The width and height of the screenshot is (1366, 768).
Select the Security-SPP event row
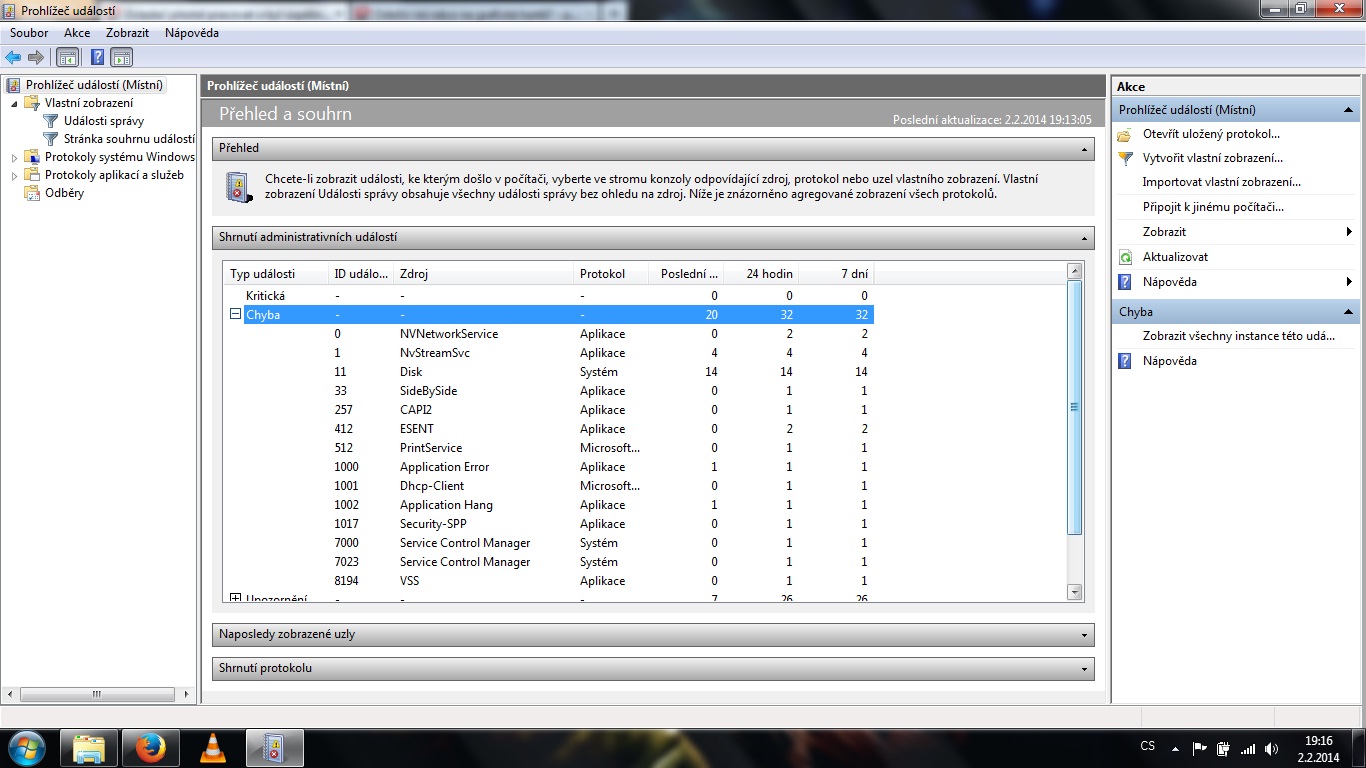click(550, 524)
